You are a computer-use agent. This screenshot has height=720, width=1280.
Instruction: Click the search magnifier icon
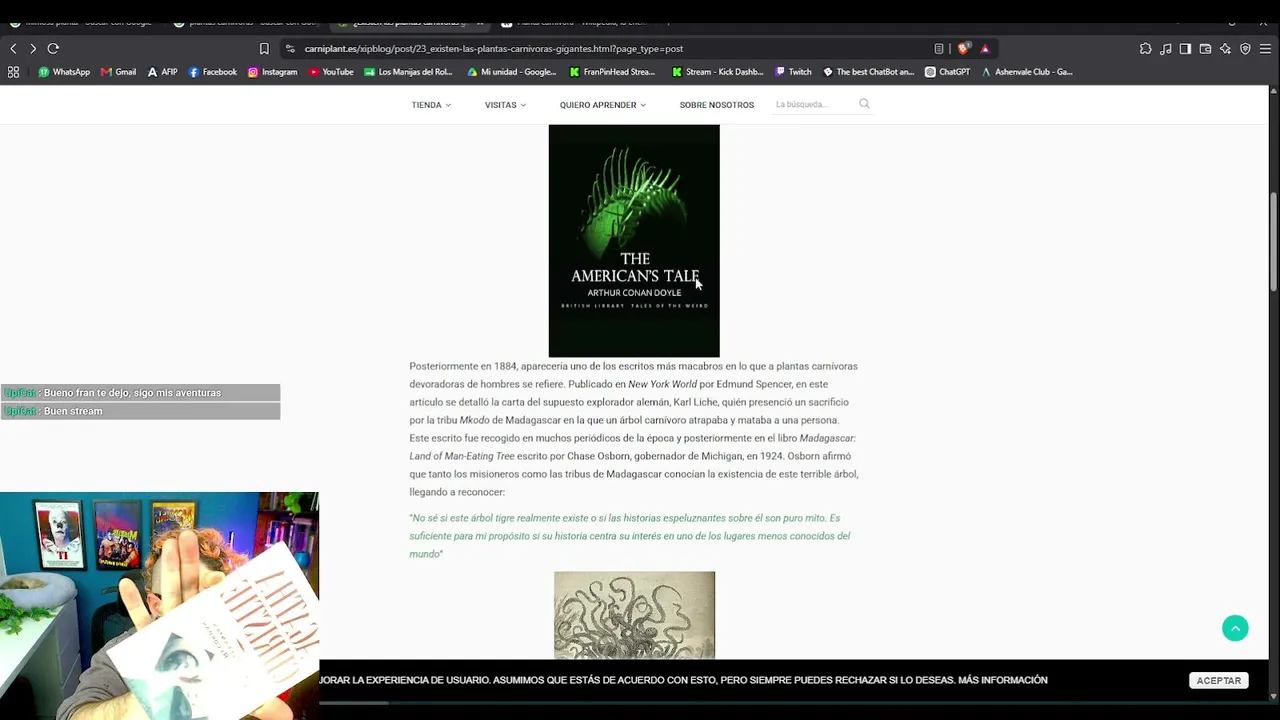pos(864,104)
